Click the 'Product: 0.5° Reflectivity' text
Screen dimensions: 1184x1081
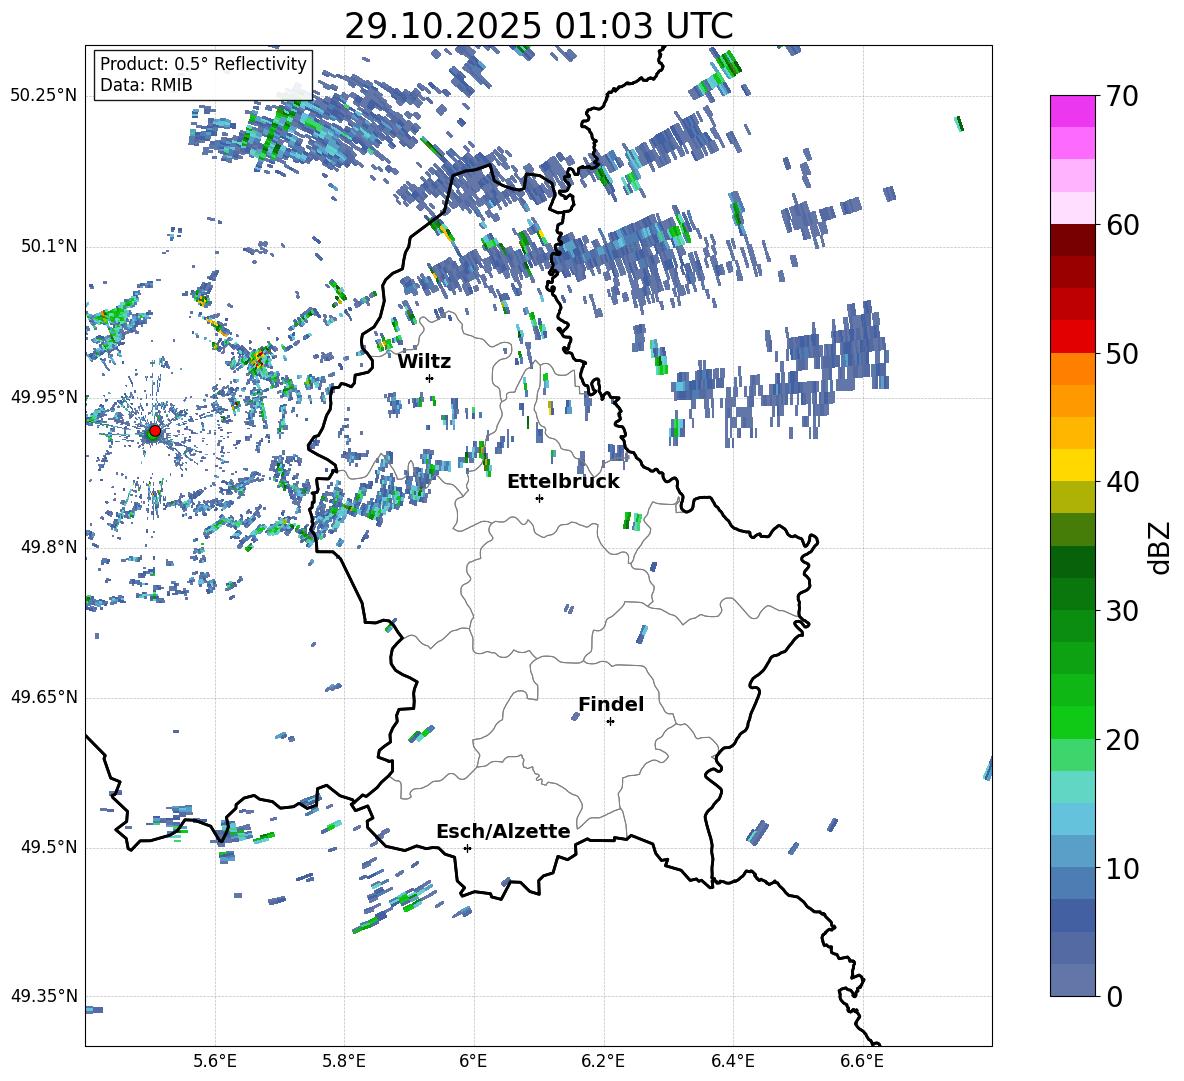(x=203, y=64)
